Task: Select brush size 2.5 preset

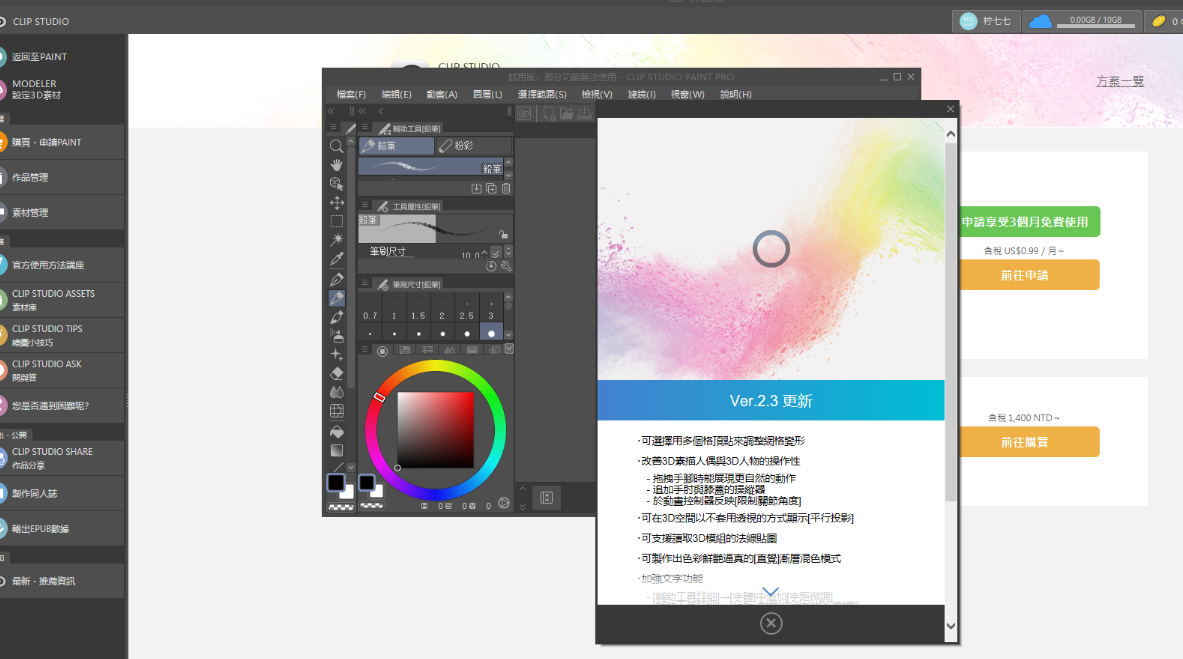Action: (466, 315)
